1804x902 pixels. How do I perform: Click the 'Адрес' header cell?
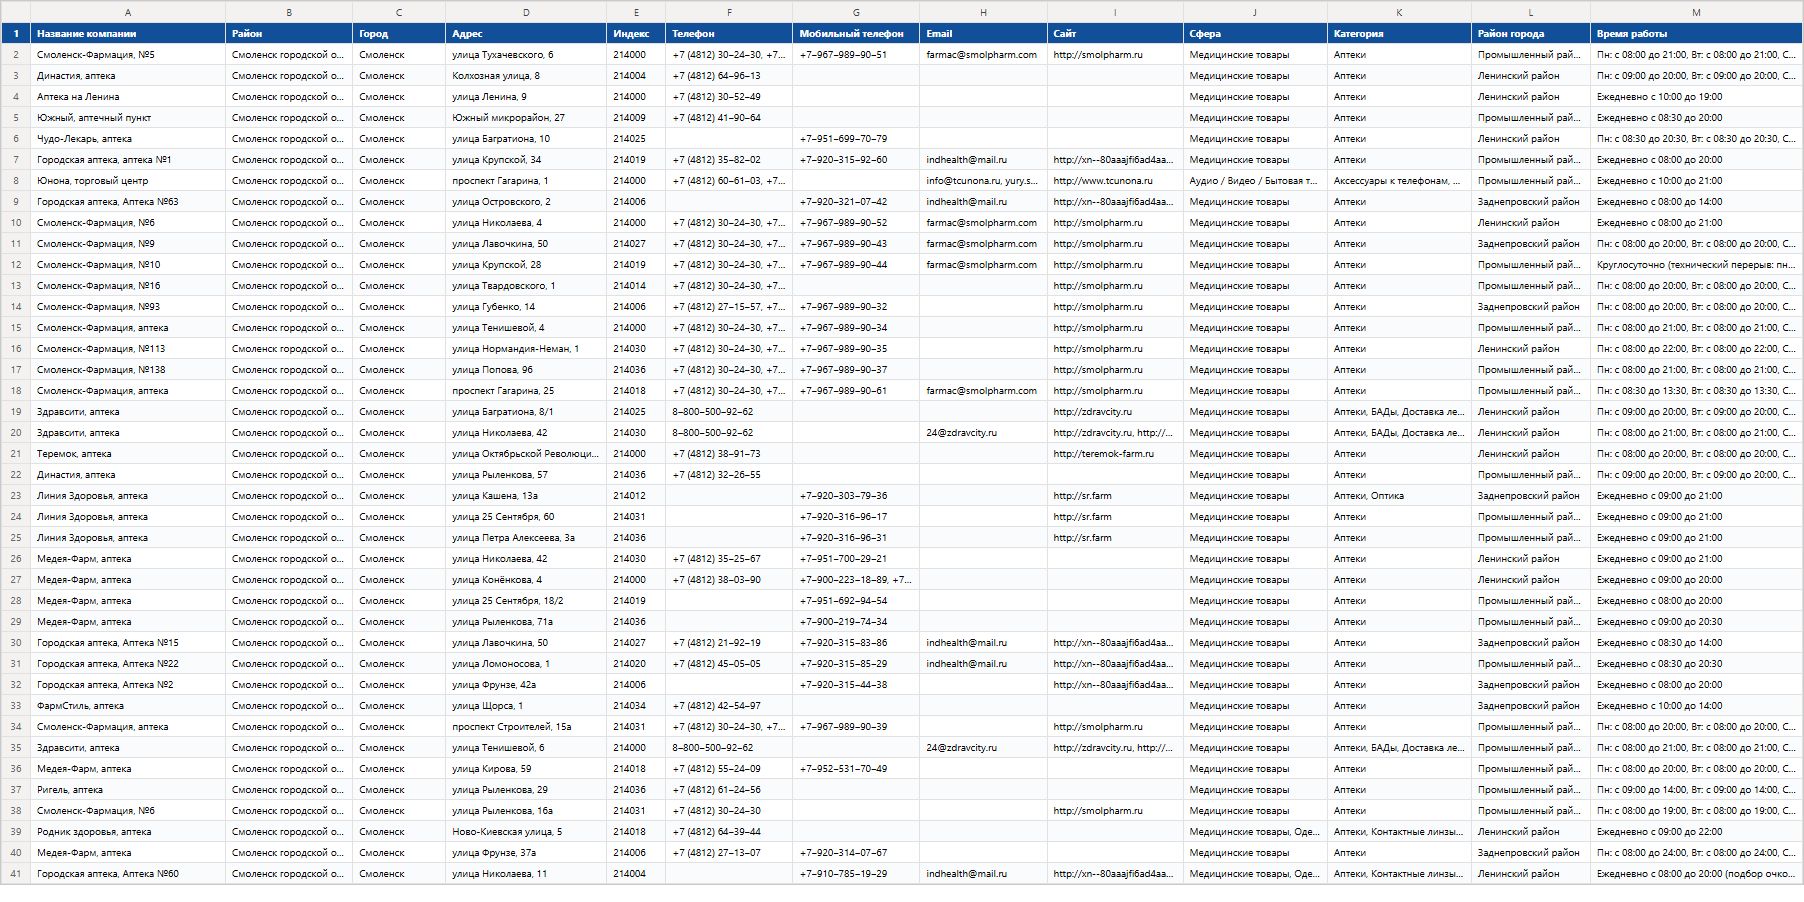pyautogui.click(x=526, y=34)
